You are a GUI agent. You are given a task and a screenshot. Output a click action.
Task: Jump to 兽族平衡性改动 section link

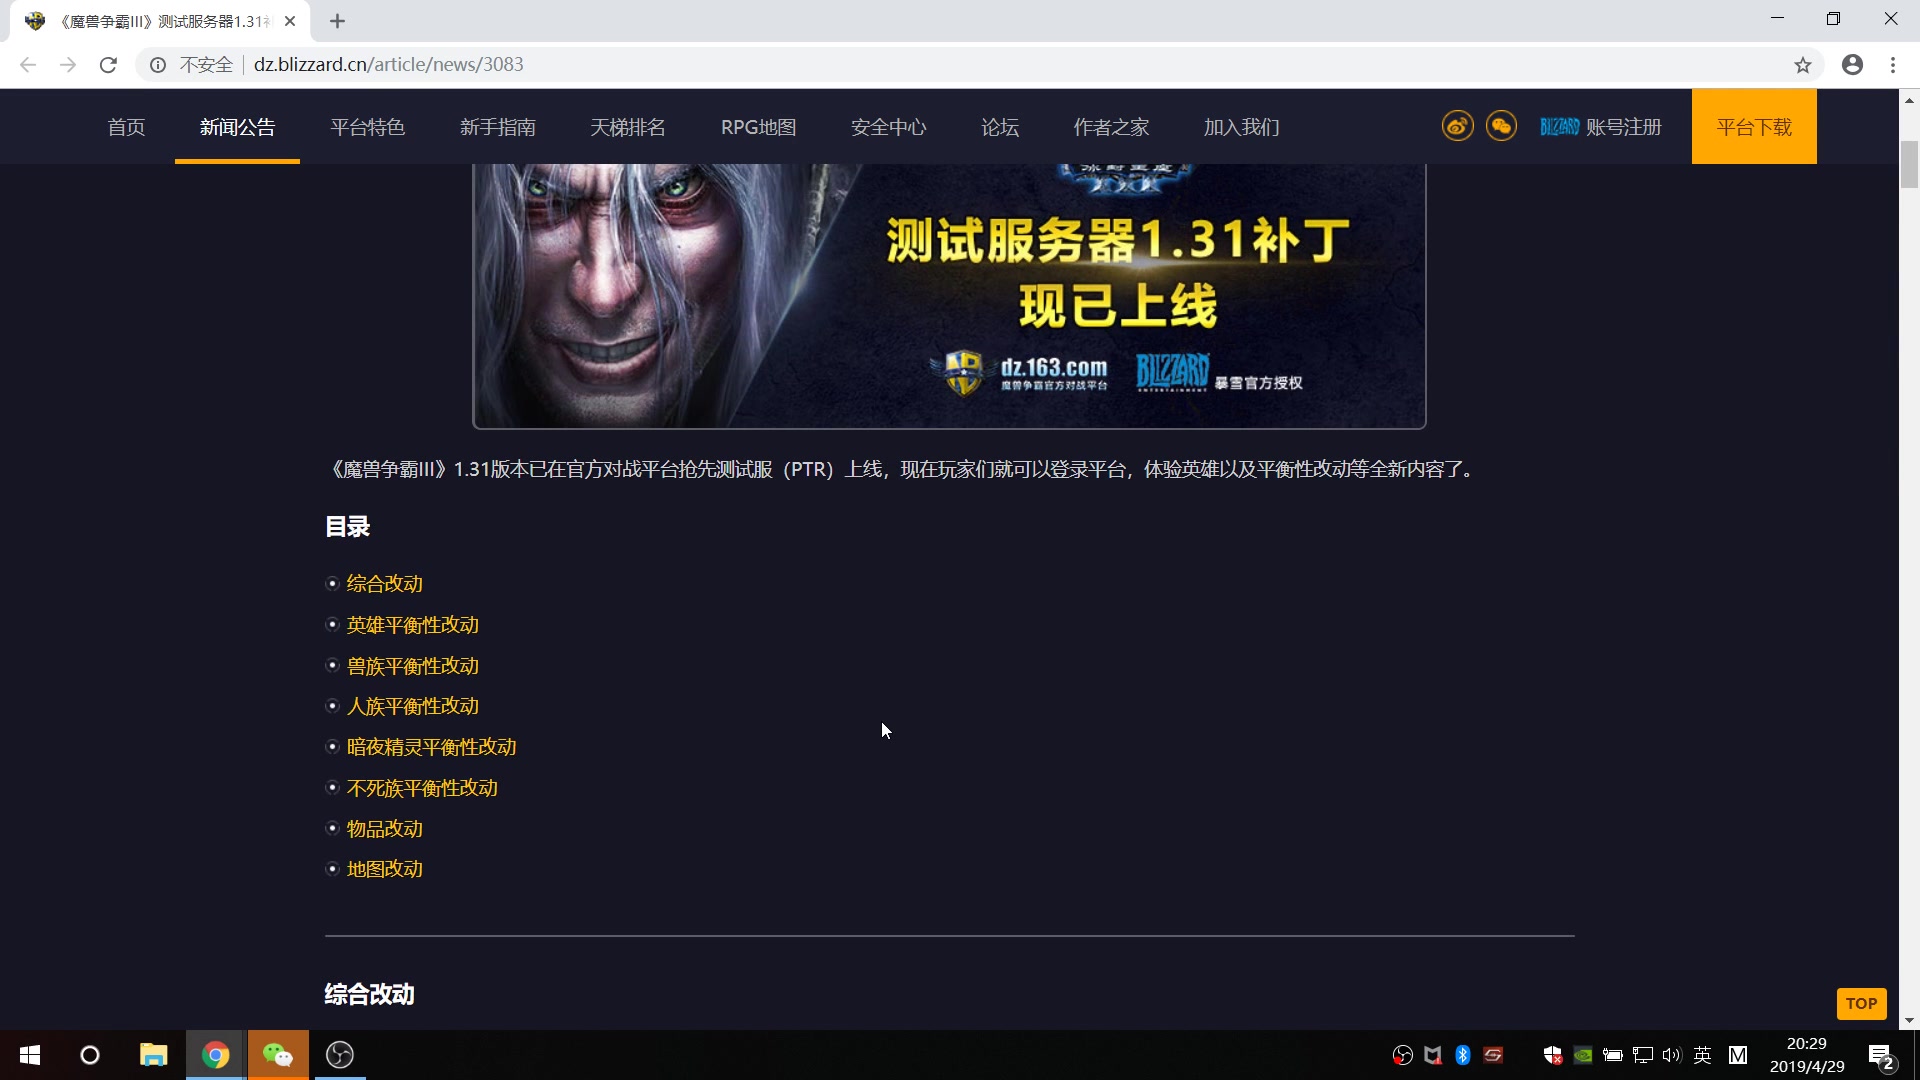(x=413, y=666)
